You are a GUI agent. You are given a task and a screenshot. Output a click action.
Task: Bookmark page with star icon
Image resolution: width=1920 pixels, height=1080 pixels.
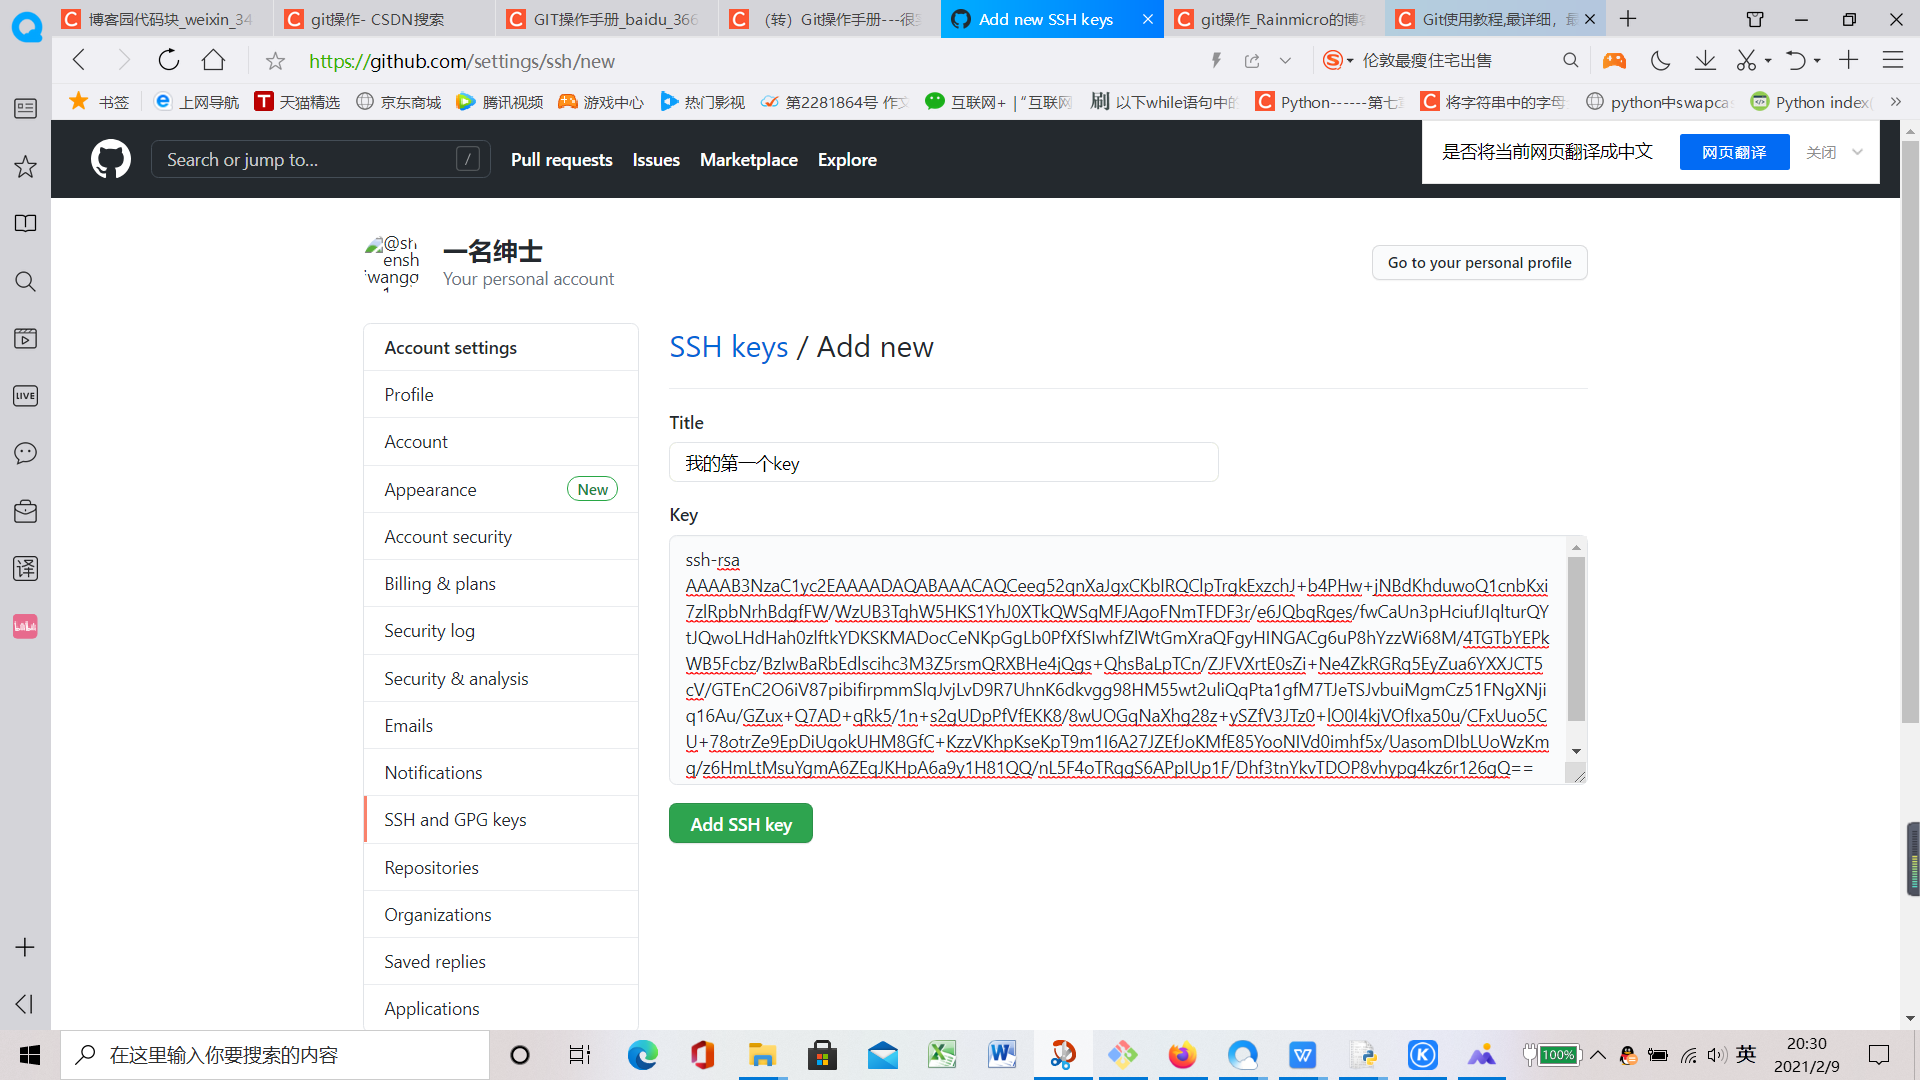275,61
